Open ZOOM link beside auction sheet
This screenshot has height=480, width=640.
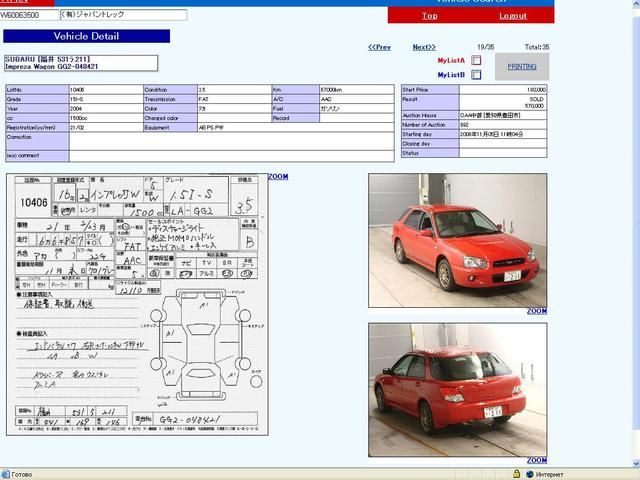point(278,176)
